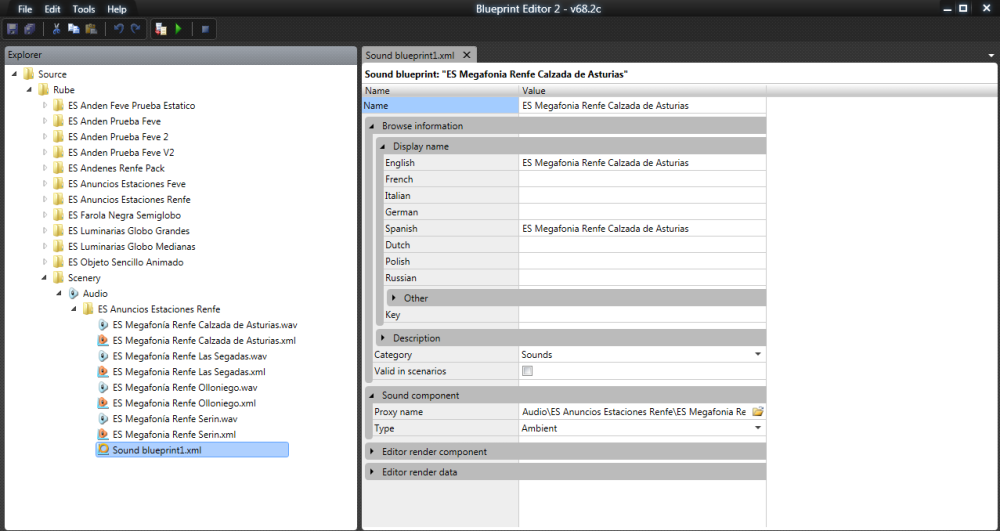Click the Copy toolbar icon
1000x531 pixels.
point(73,29)
